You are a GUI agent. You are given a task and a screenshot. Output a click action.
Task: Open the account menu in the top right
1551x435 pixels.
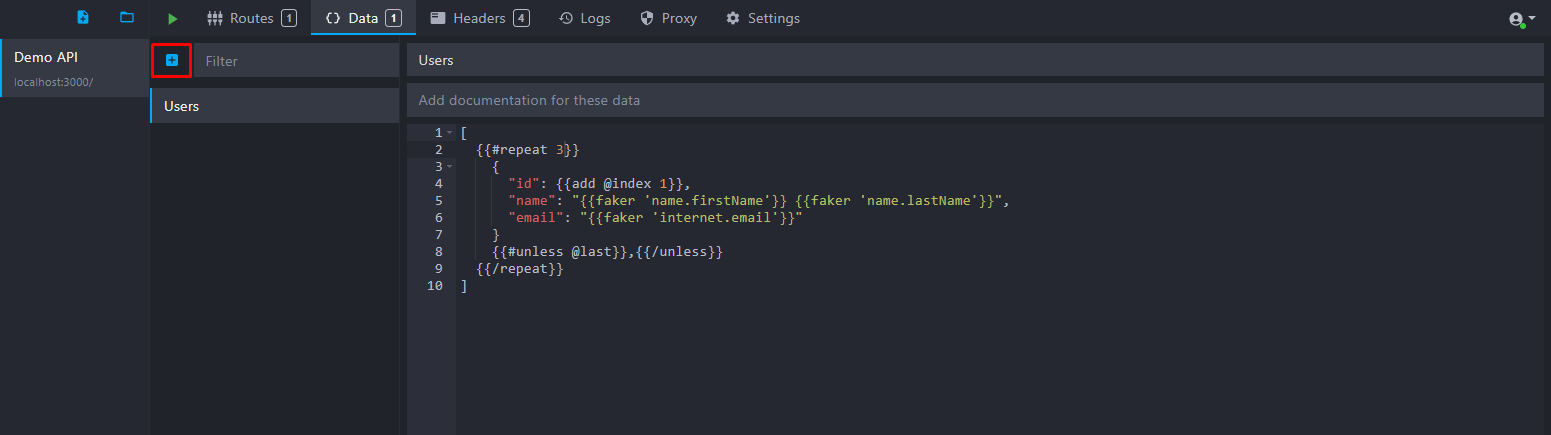click(1521, 19)
